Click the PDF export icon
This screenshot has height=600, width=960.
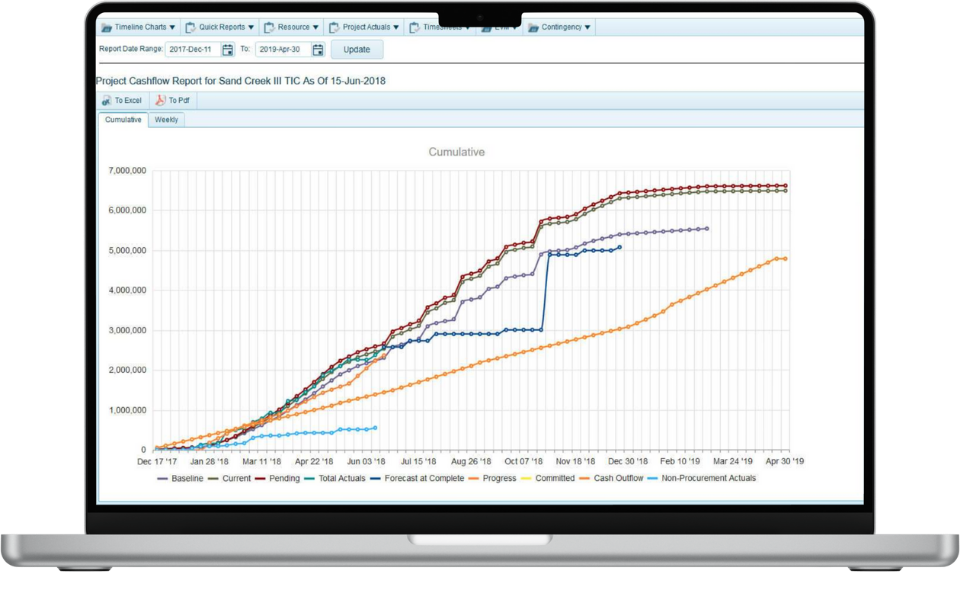[160, 101]
